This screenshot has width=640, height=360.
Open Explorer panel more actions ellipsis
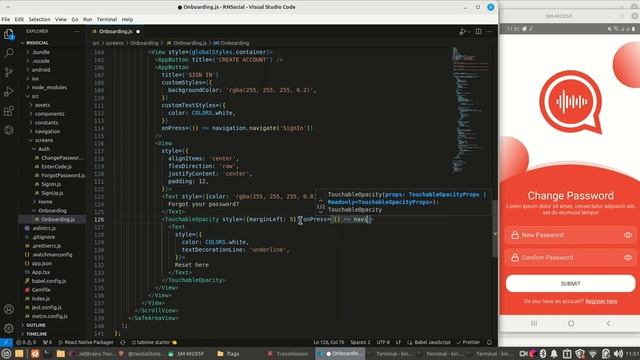coord(77,31)
